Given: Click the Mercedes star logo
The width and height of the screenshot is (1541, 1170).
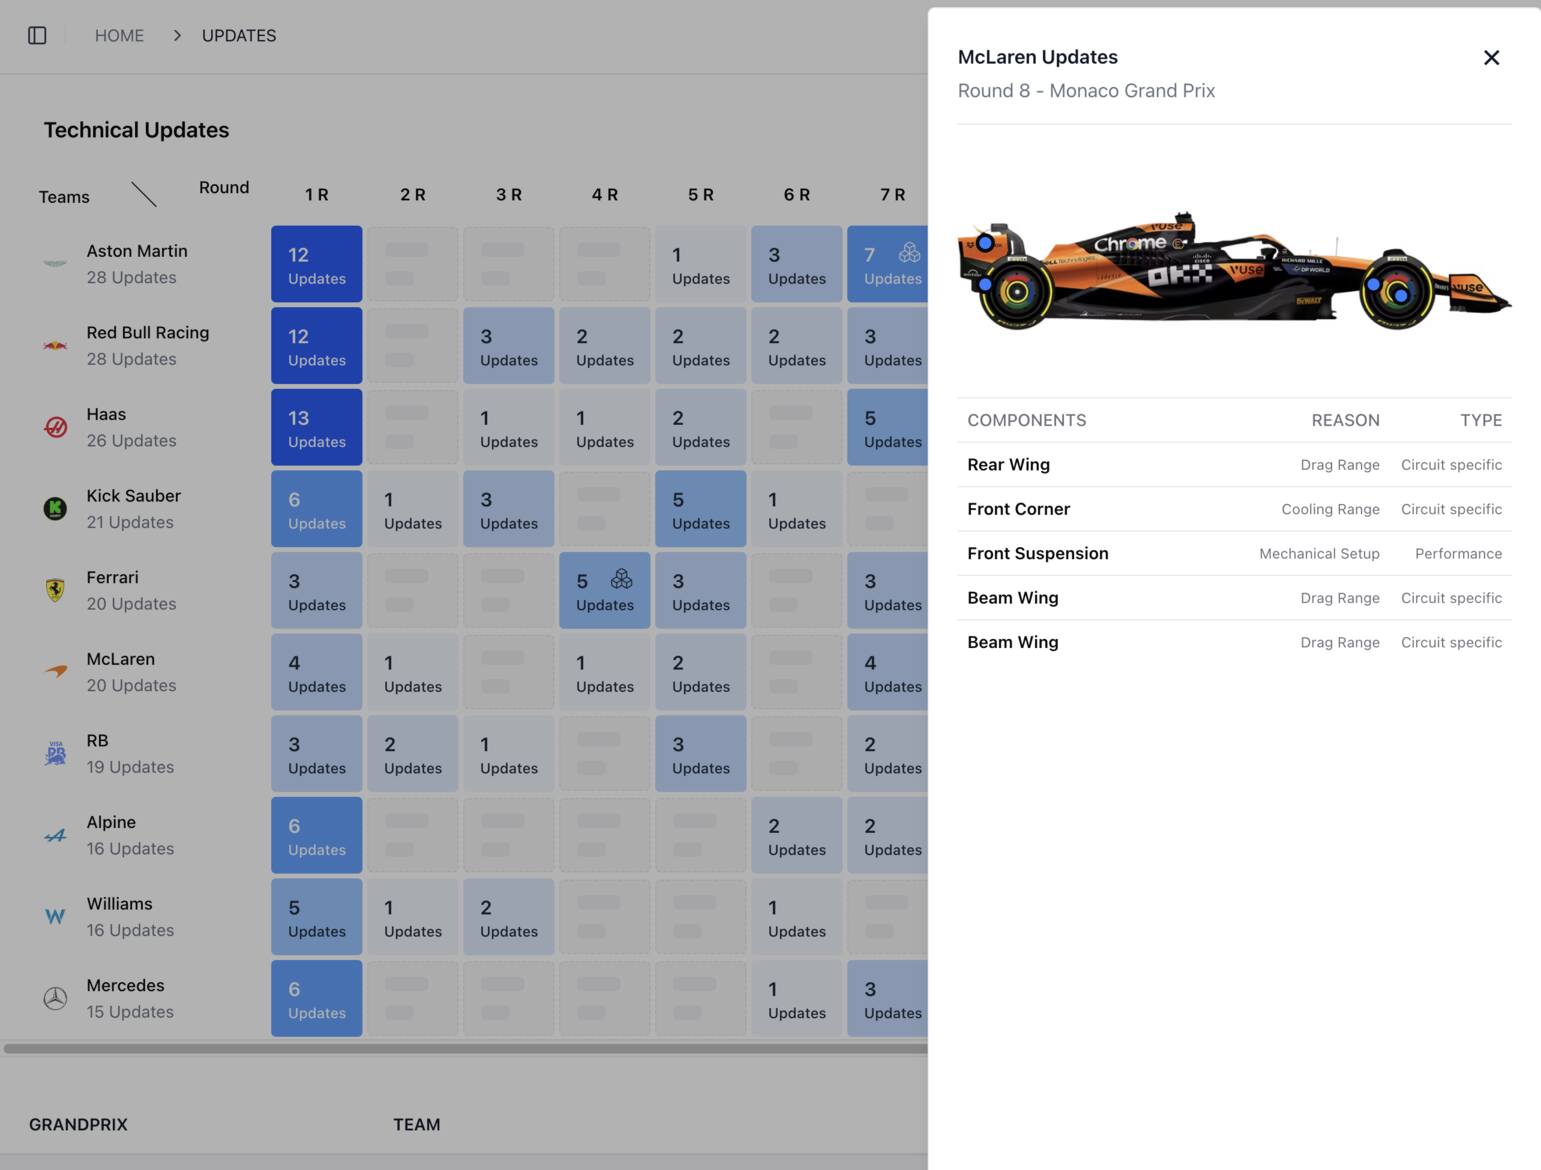Looking at the screenshot, I should click(55, 998).
